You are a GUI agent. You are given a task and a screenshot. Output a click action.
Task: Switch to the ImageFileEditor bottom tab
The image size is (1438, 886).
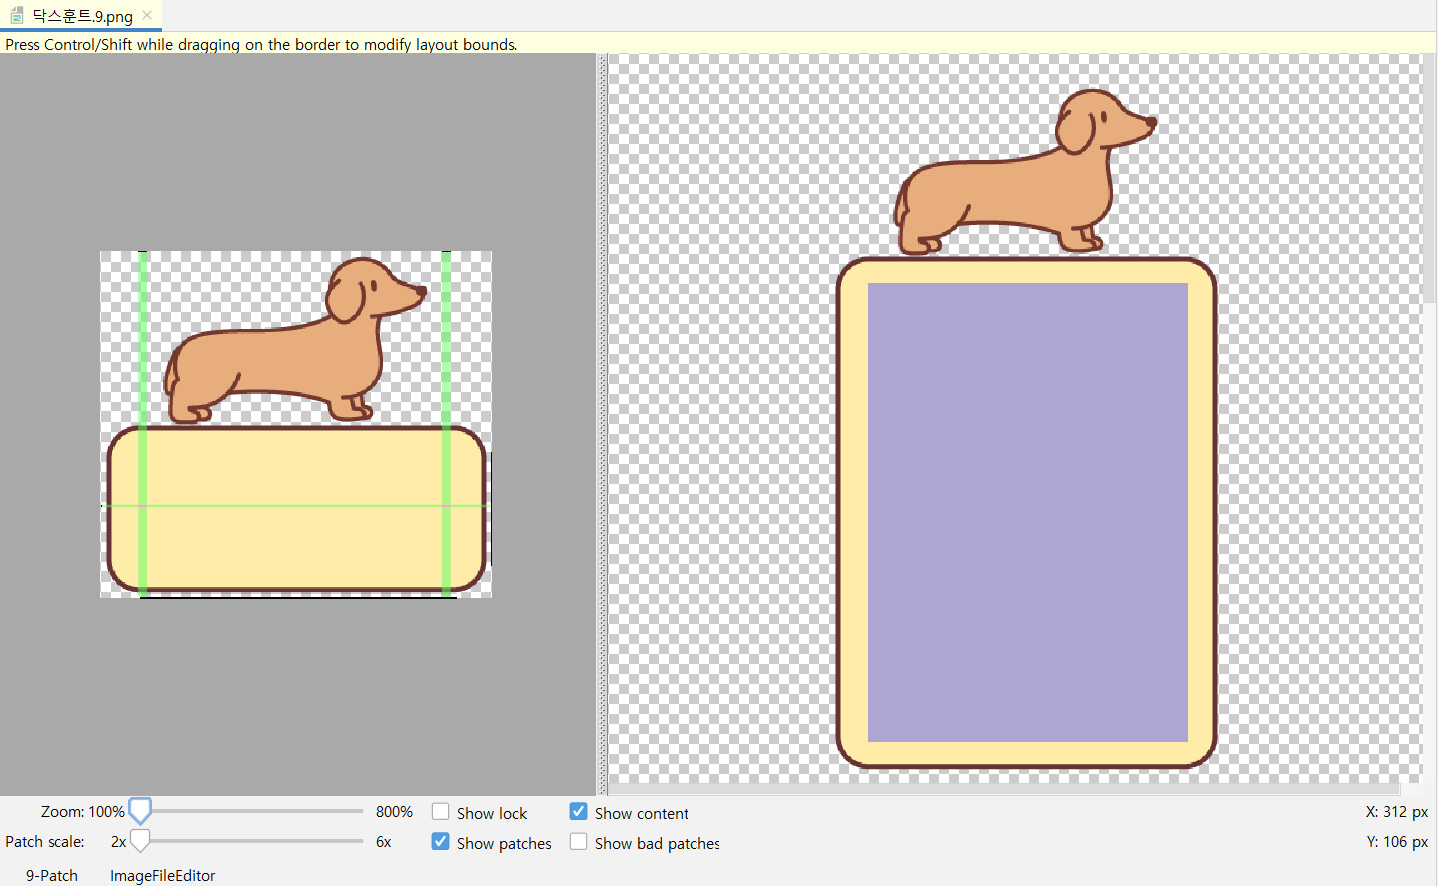162,875
